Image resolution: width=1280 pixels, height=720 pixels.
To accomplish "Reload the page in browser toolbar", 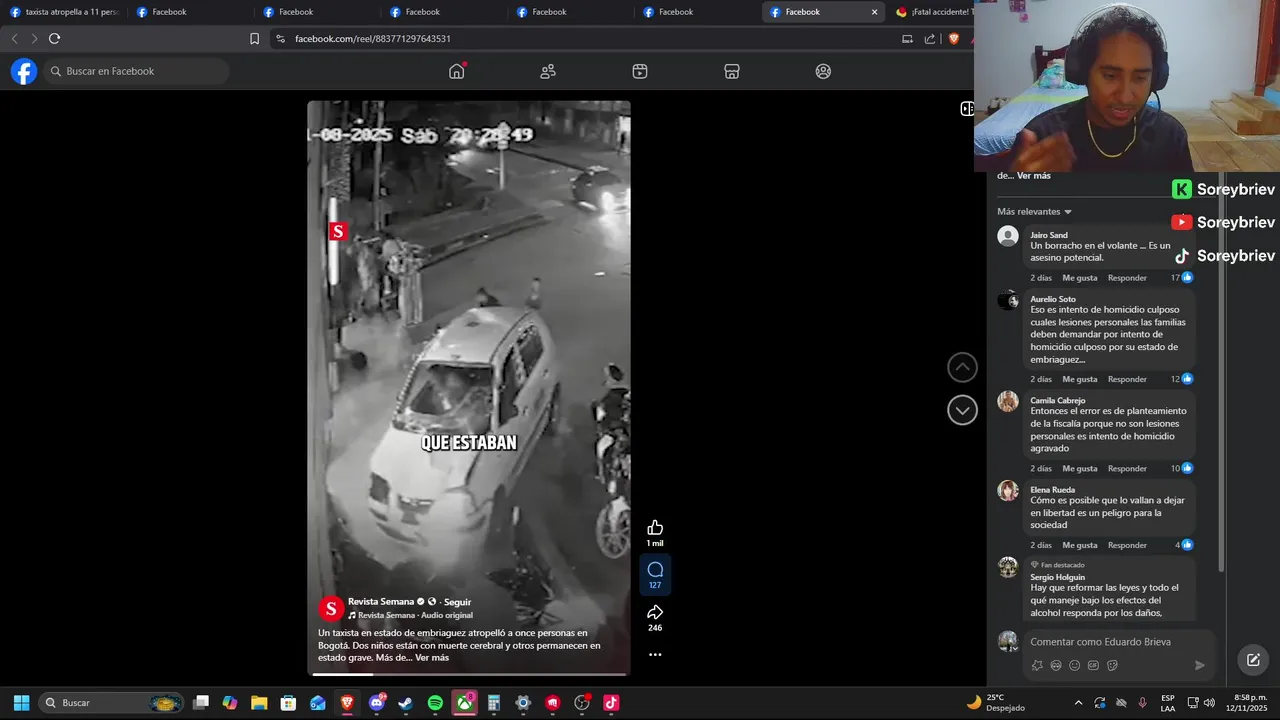I will pos(54,39).
